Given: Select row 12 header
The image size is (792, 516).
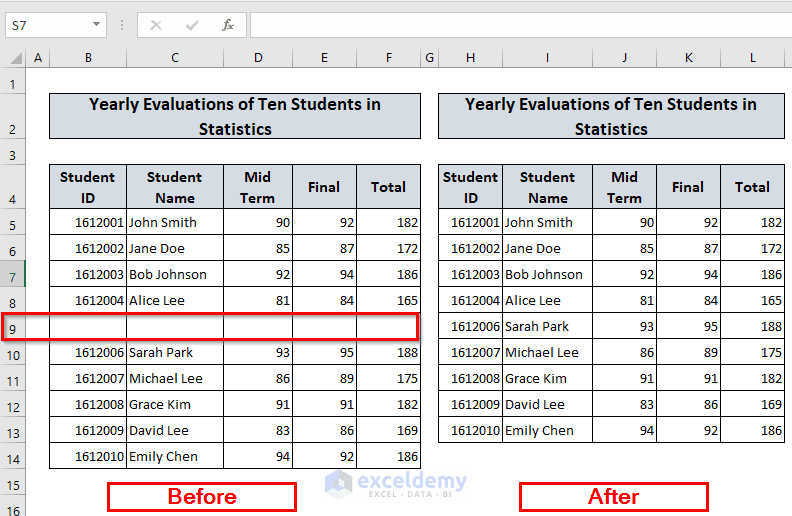Looking at the screenshot, I should click(x=13, y=406).
